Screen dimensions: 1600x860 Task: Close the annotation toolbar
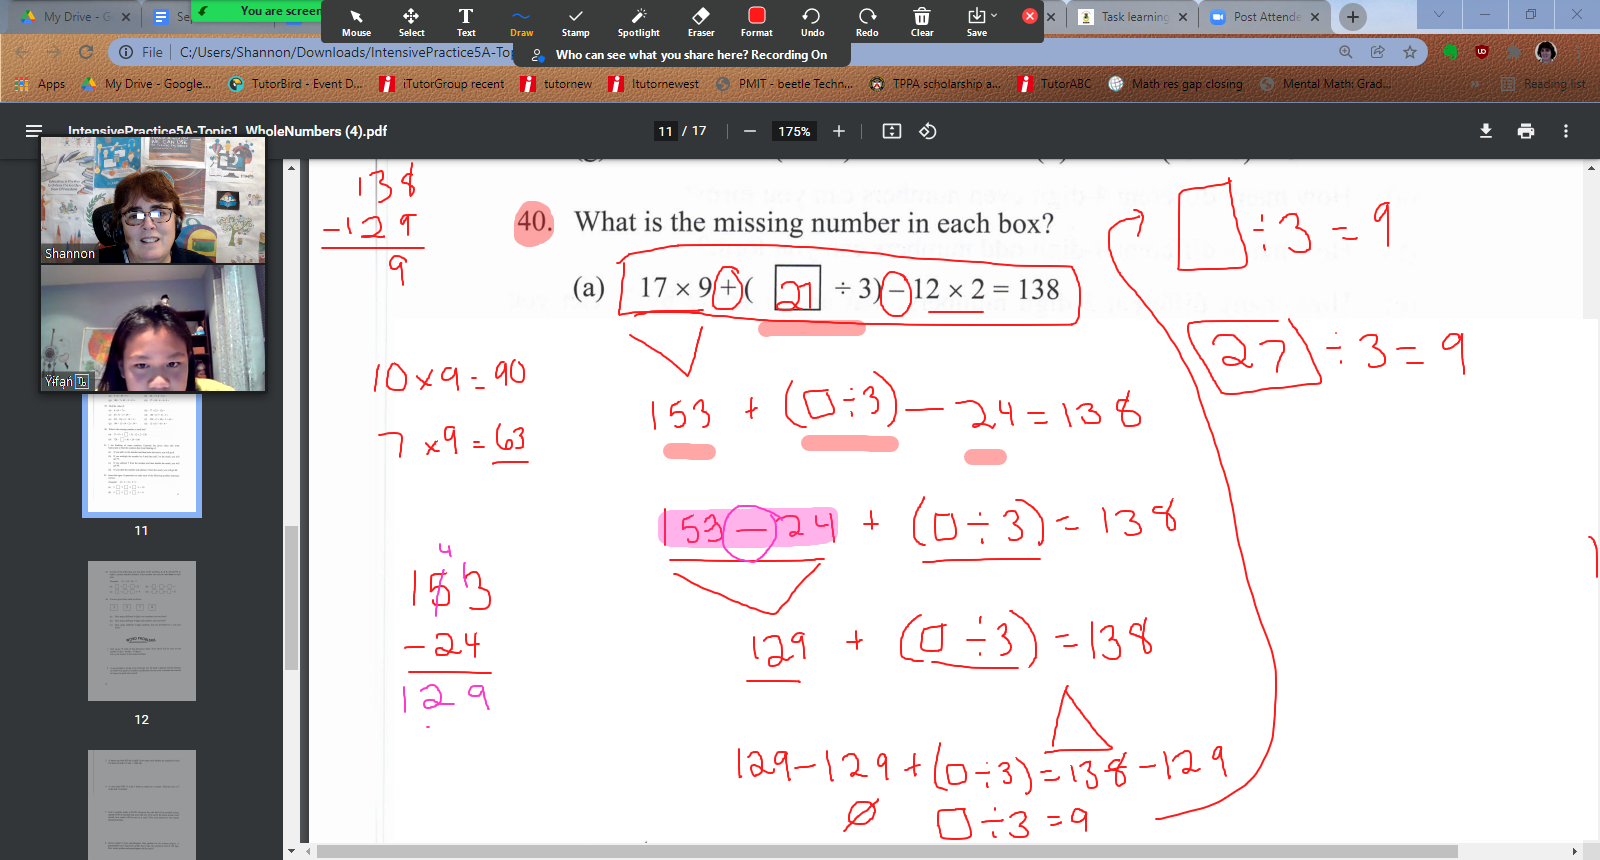point(1029,16)
